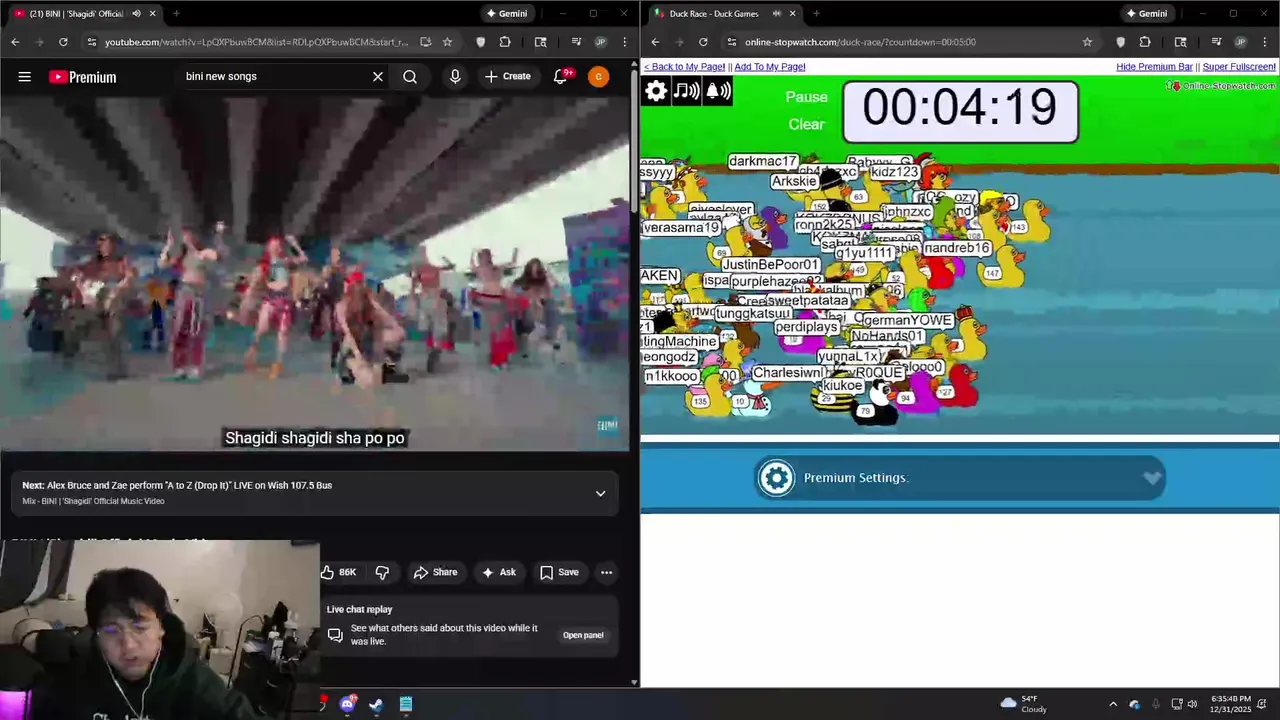Image resolution: width=1280 pixels, height=720 pixels.
Task: Open more actions ellipsis under the video
Action: pyautogui.click(x=606, y=572)
